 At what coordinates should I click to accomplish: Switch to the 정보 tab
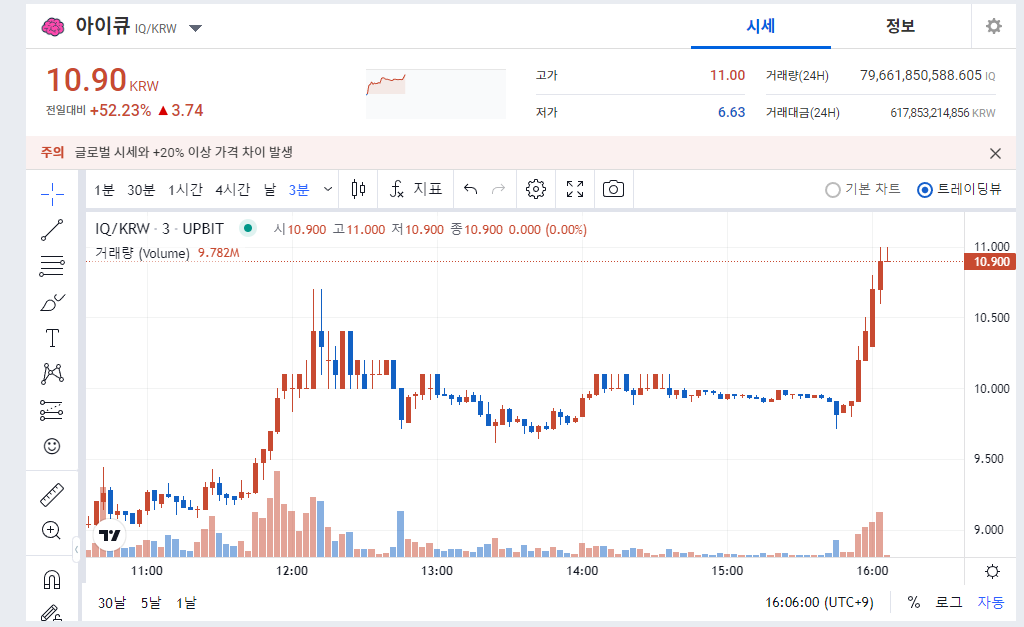point(901,26)
